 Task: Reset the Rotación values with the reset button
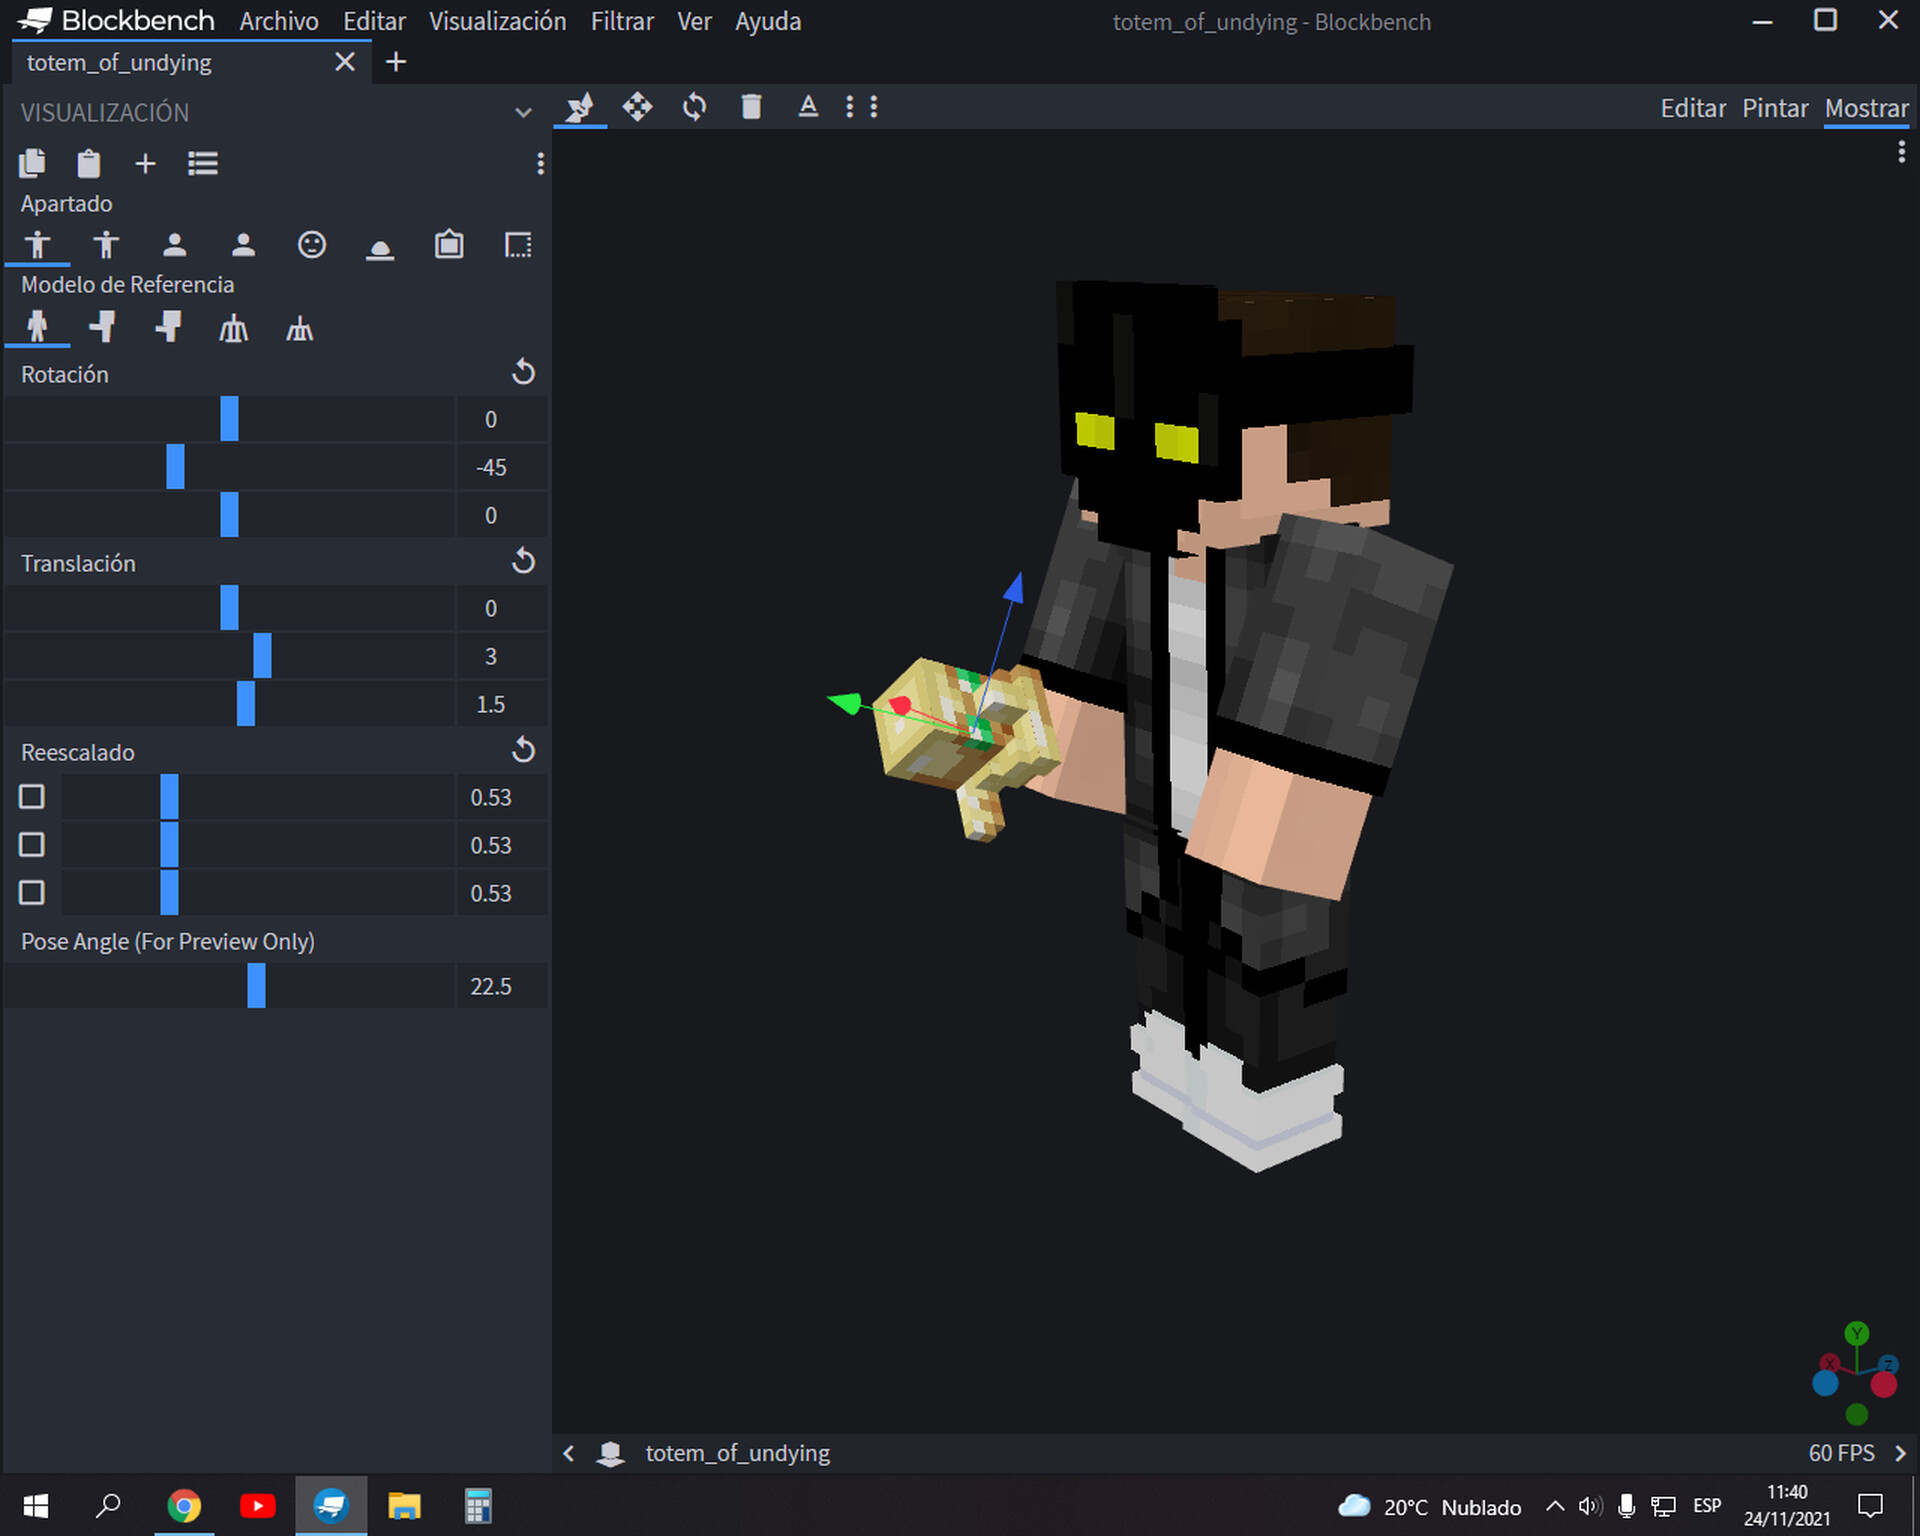(x=524, y=372)
